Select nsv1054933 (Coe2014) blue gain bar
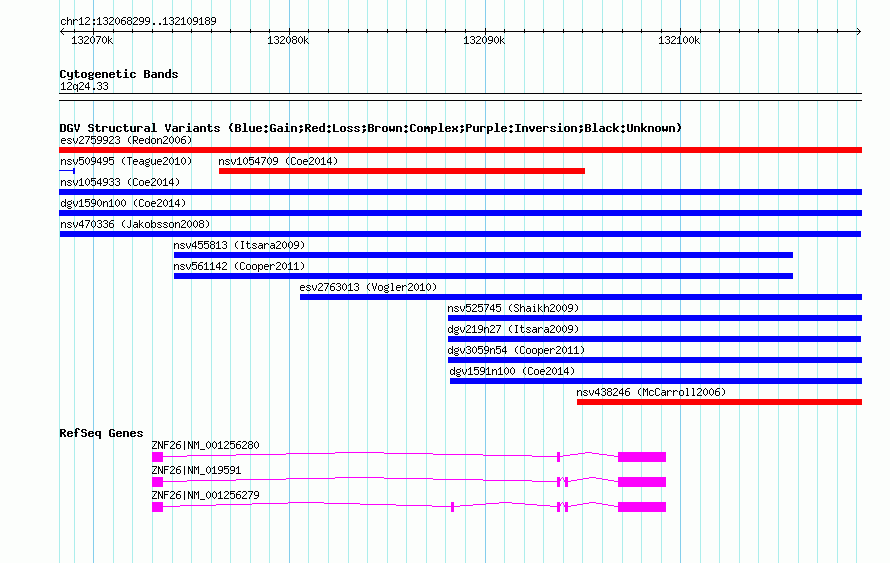890x563 pixels. pos(460,192)
